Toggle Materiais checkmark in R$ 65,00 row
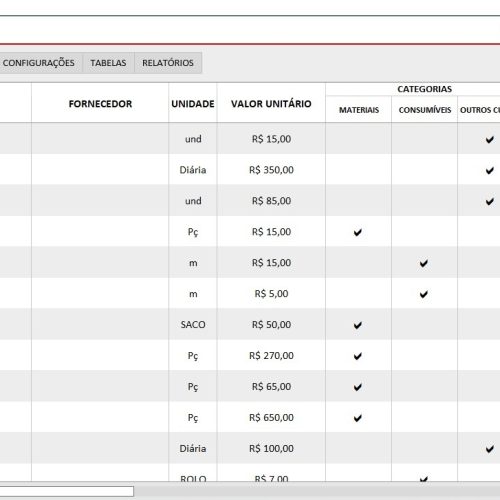This screenshot has width=500, height=500. tap(358, 387)
